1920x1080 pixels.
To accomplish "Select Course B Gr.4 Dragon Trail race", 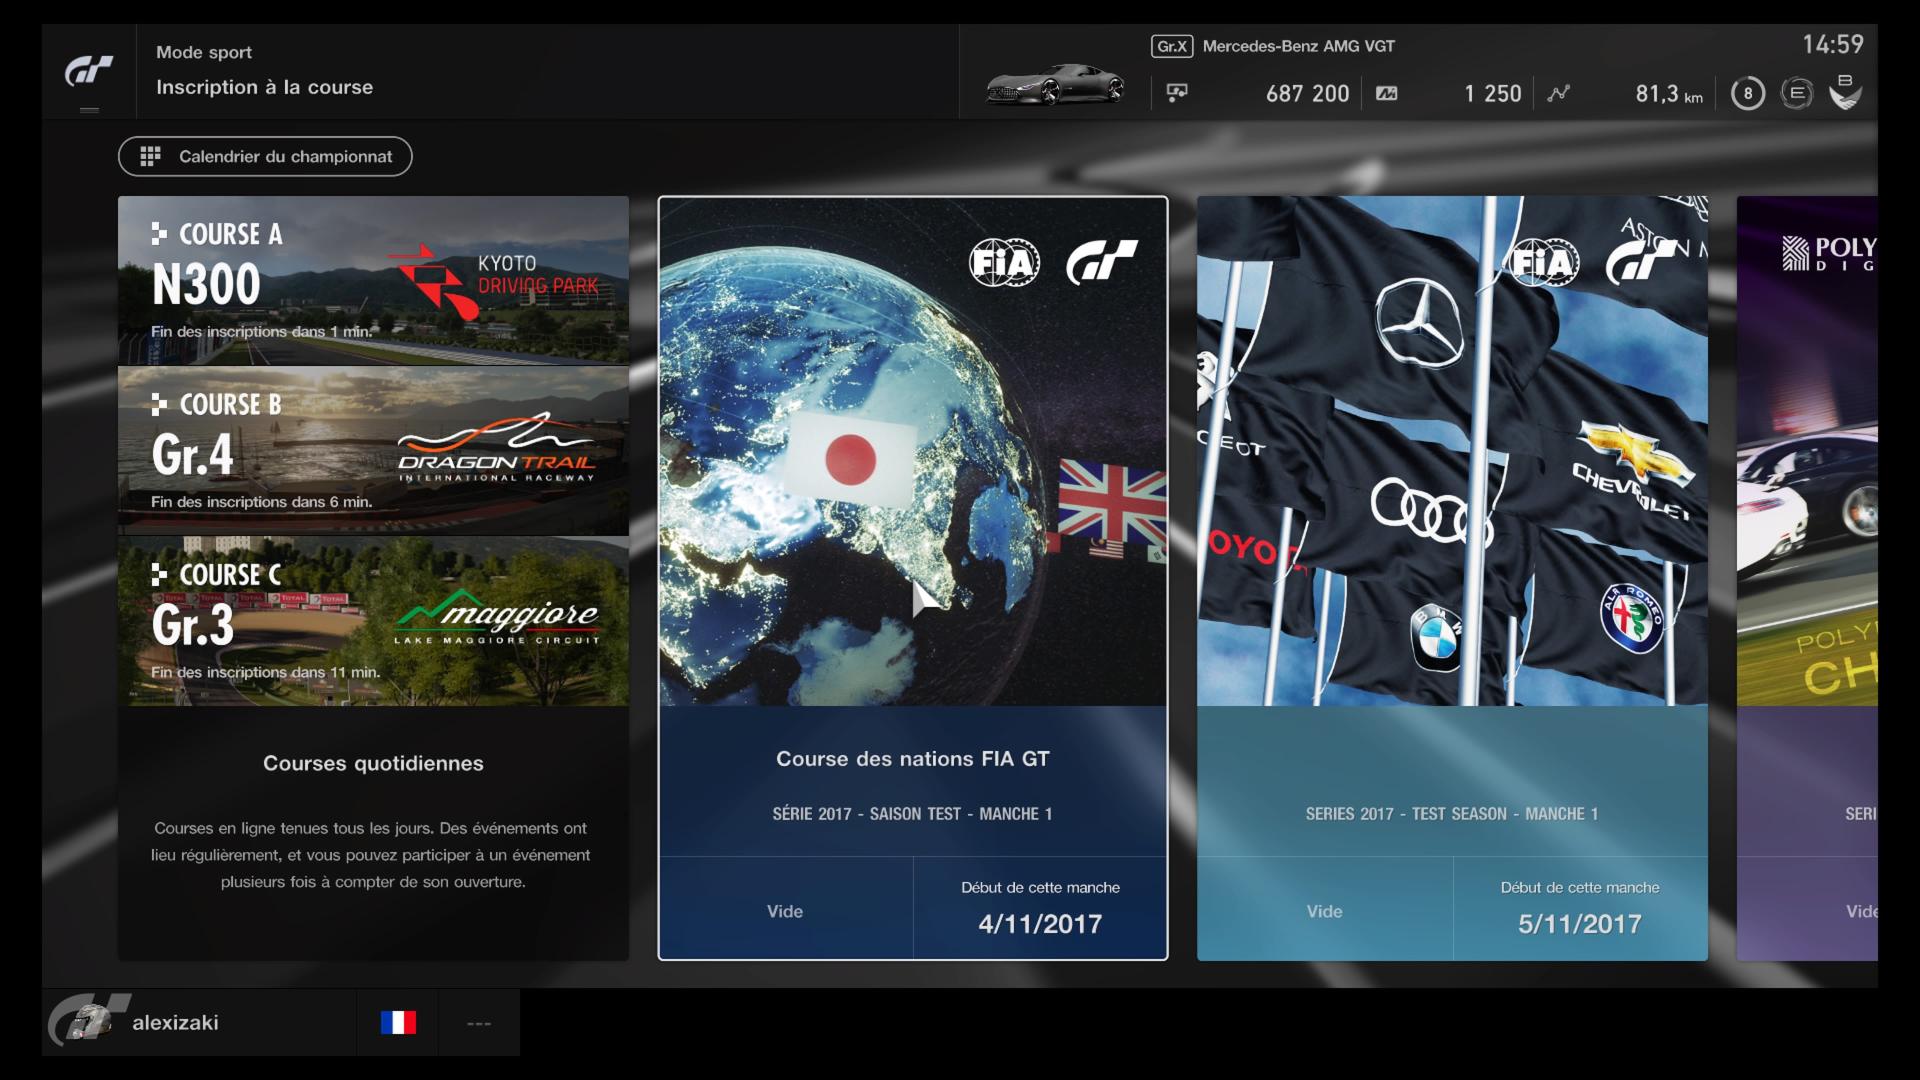I will pos(373,450).
